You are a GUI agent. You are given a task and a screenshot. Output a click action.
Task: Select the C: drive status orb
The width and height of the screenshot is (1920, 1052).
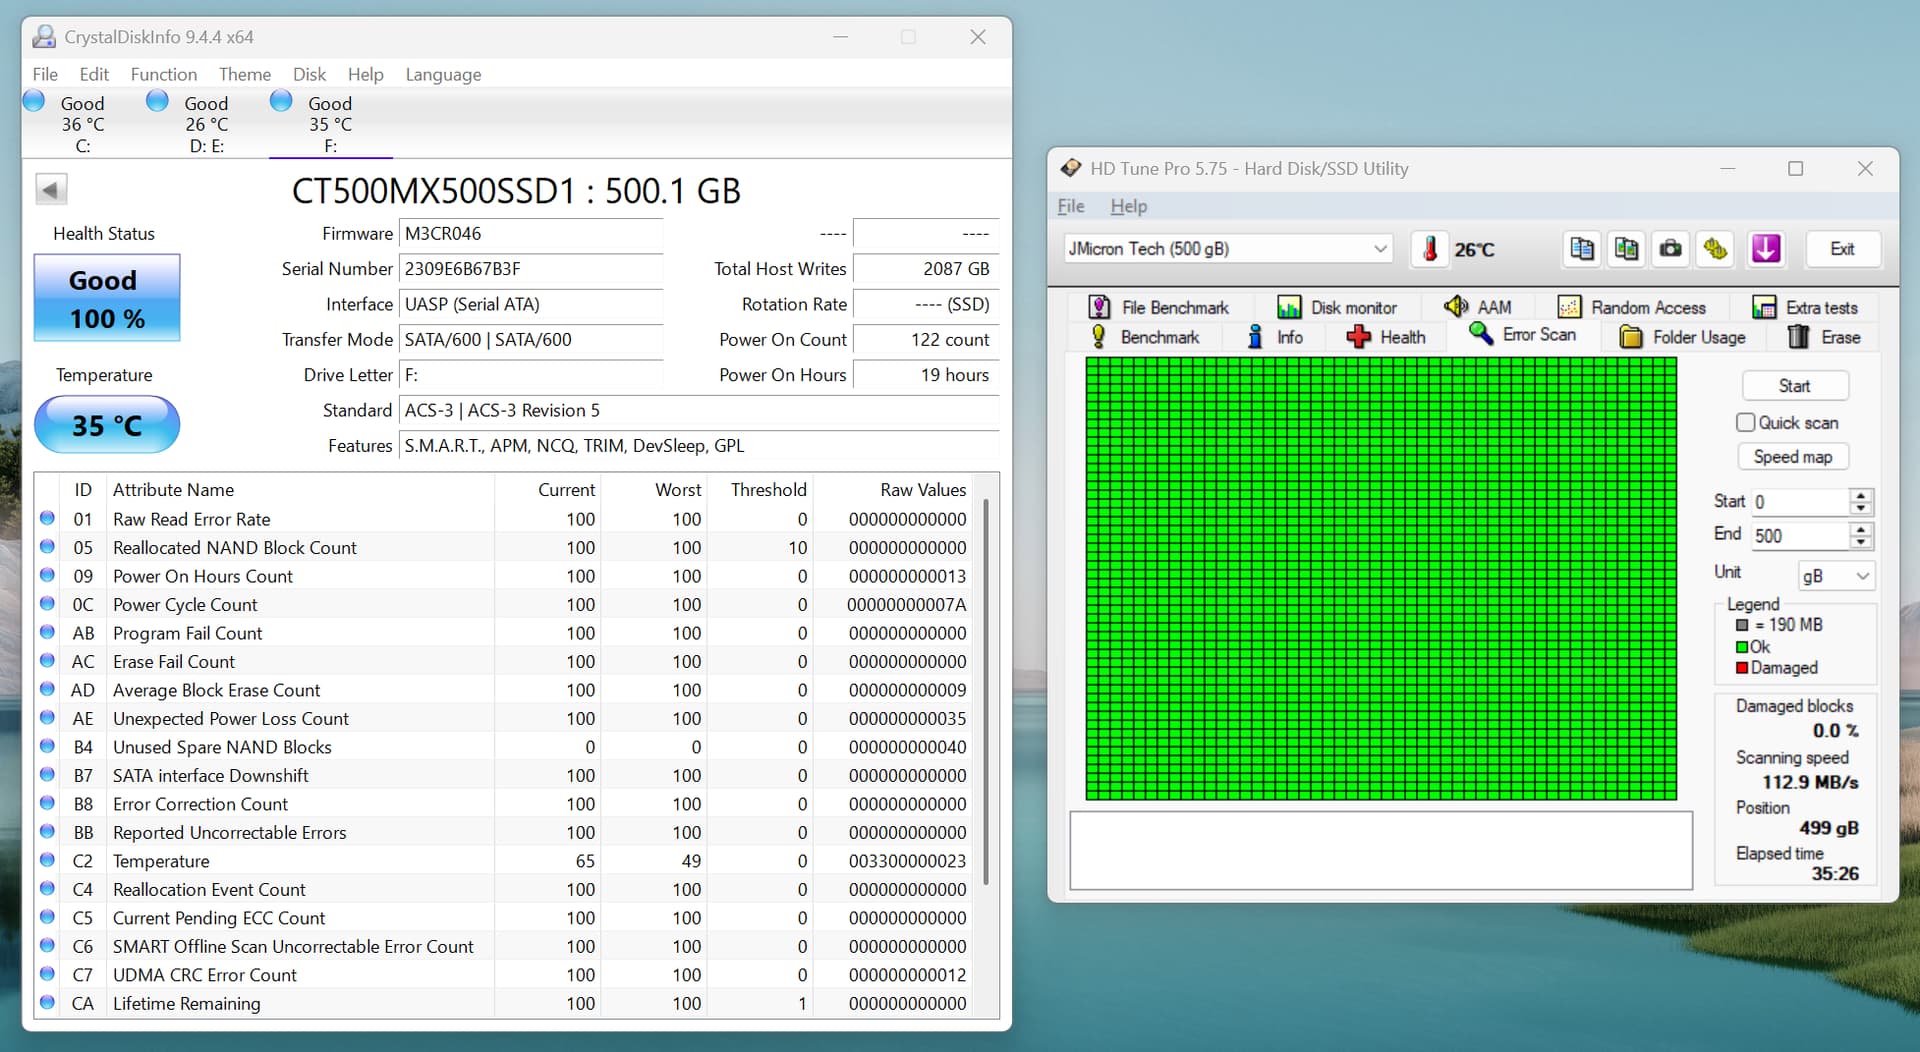[34, 101]
